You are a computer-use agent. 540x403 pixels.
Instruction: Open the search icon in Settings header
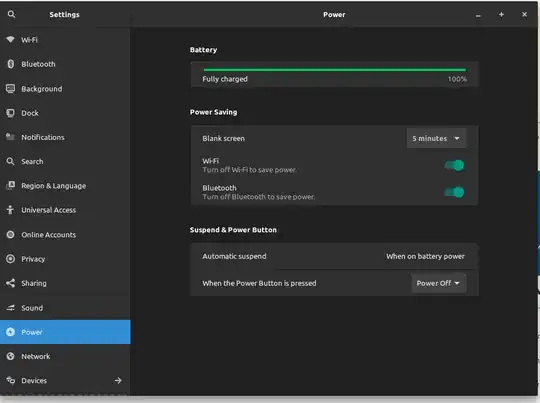tap(11, 14)
